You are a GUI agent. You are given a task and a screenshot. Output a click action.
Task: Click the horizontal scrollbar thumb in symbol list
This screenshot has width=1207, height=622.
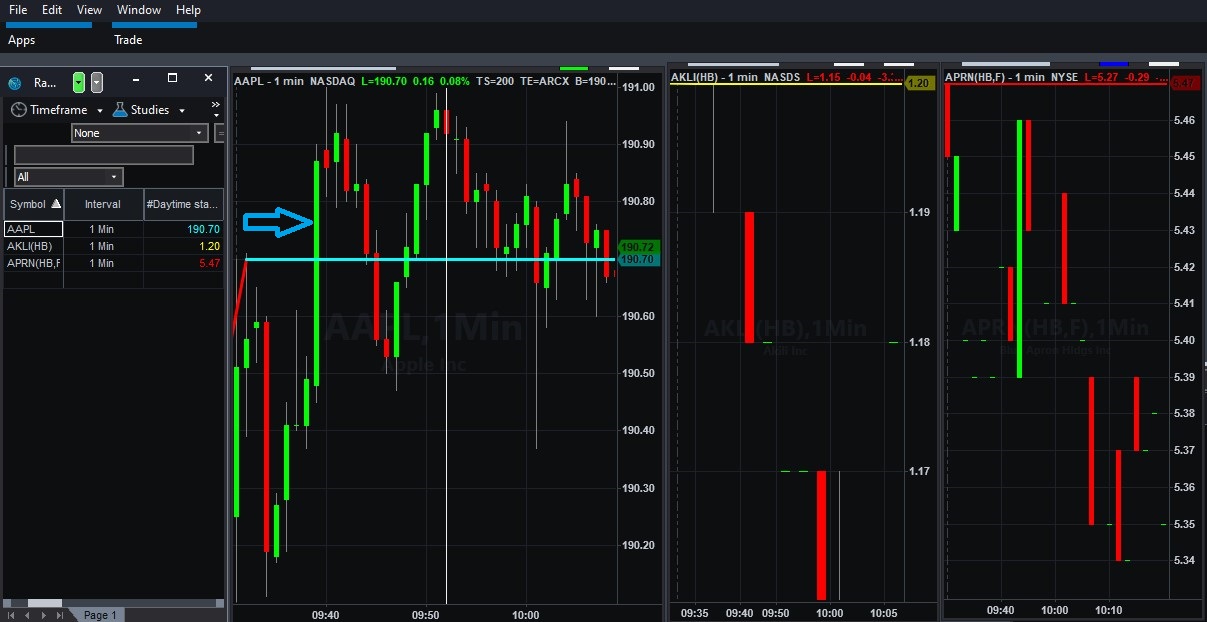tap(45, 603)
